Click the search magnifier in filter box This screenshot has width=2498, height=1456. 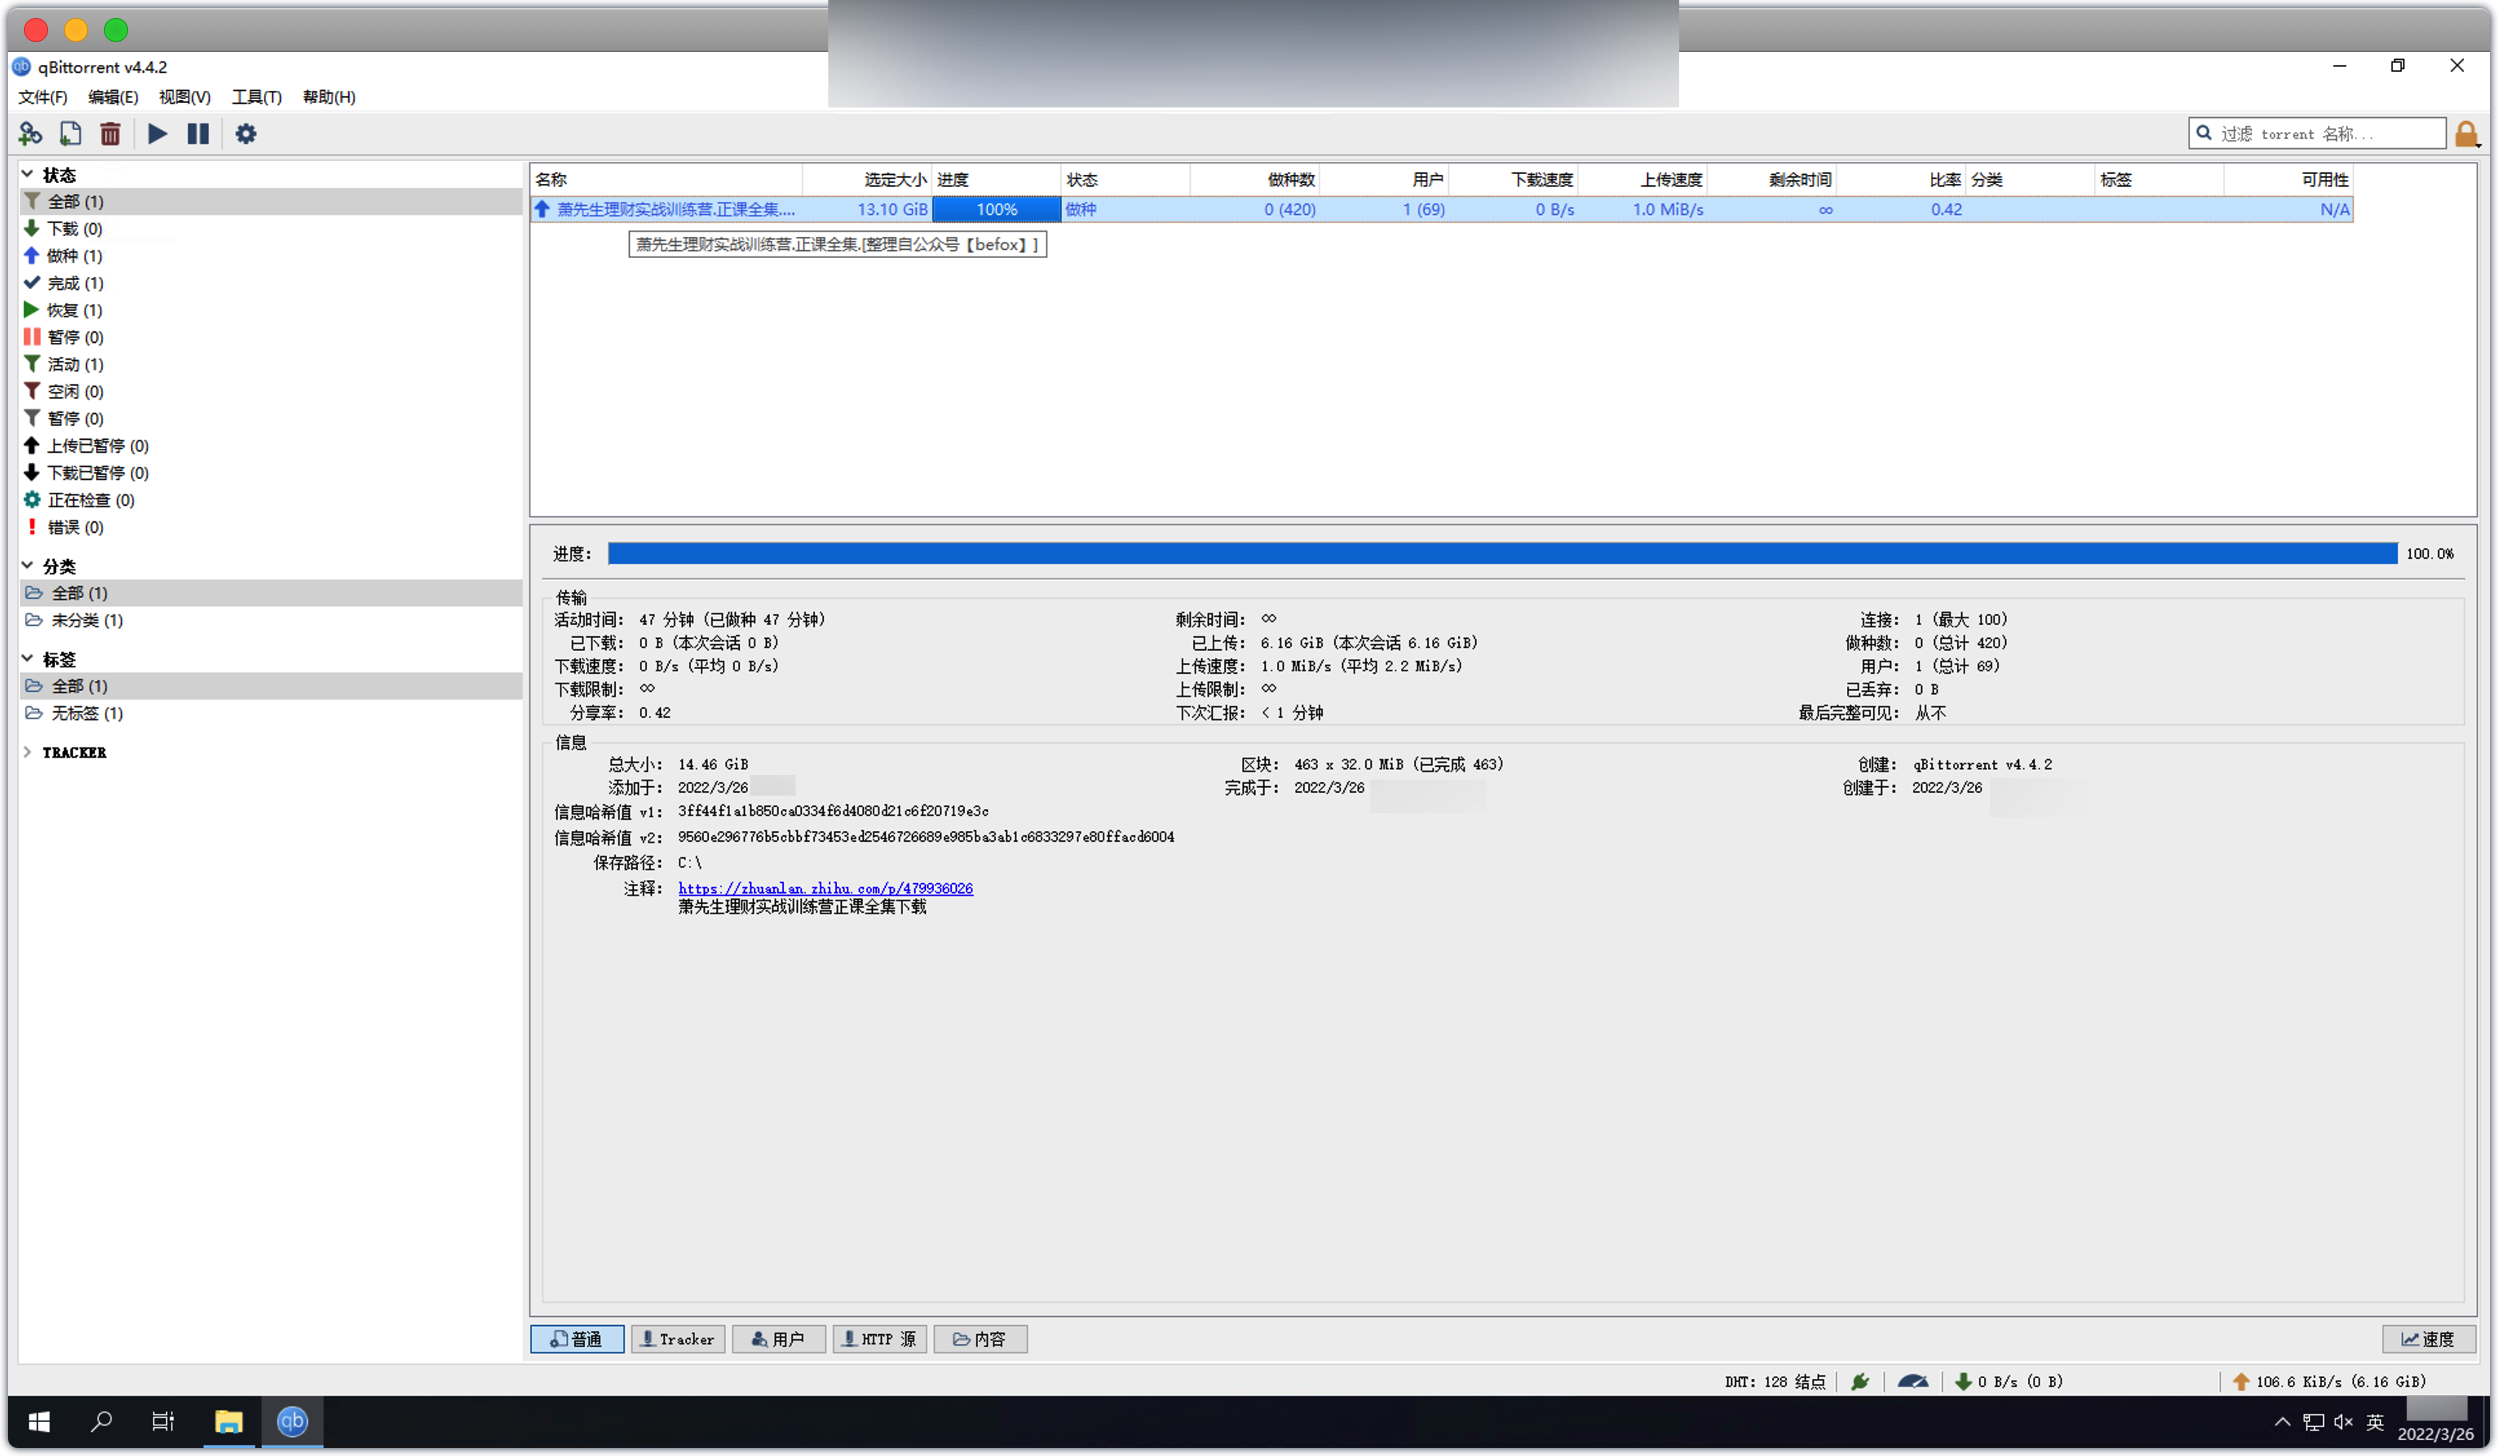[2203, 133]
